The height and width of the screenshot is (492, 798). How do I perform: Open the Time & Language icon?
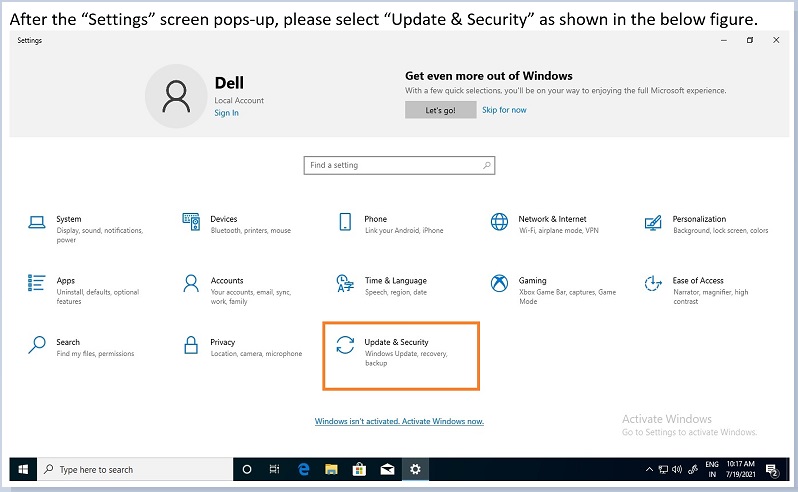coord(345,283)
